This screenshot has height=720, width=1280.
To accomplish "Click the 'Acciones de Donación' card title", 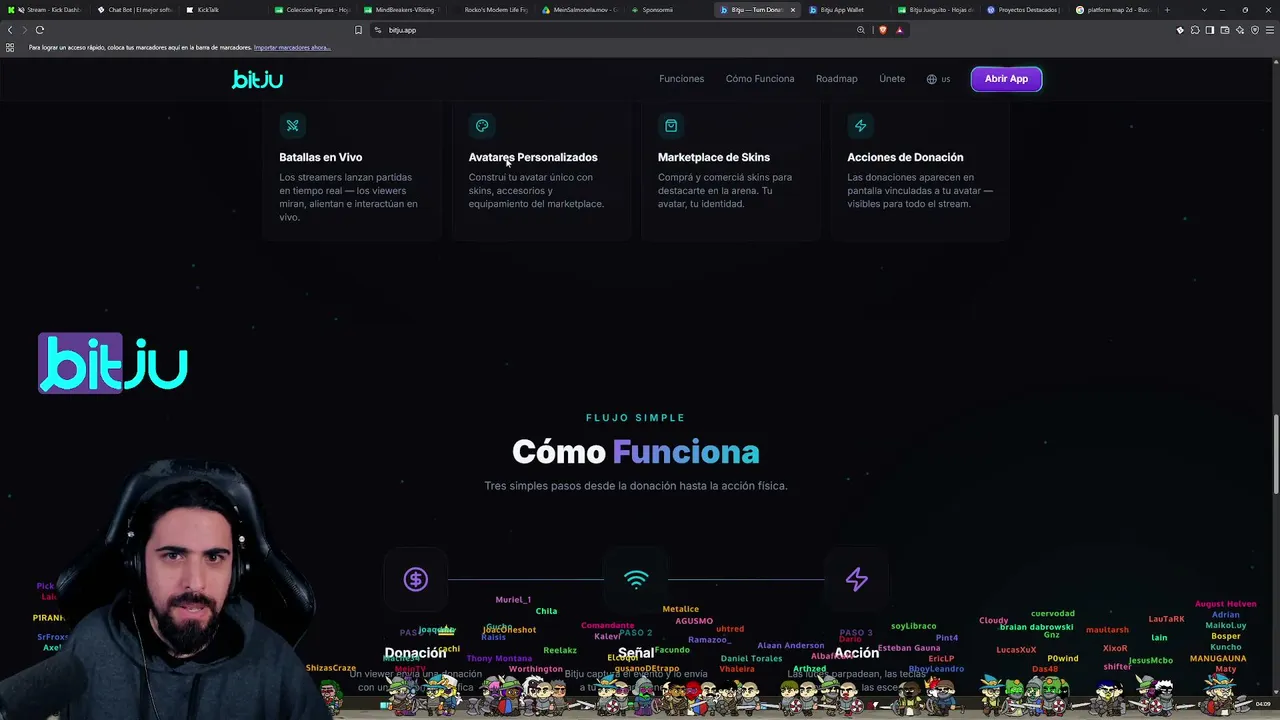I will (905, 157).
